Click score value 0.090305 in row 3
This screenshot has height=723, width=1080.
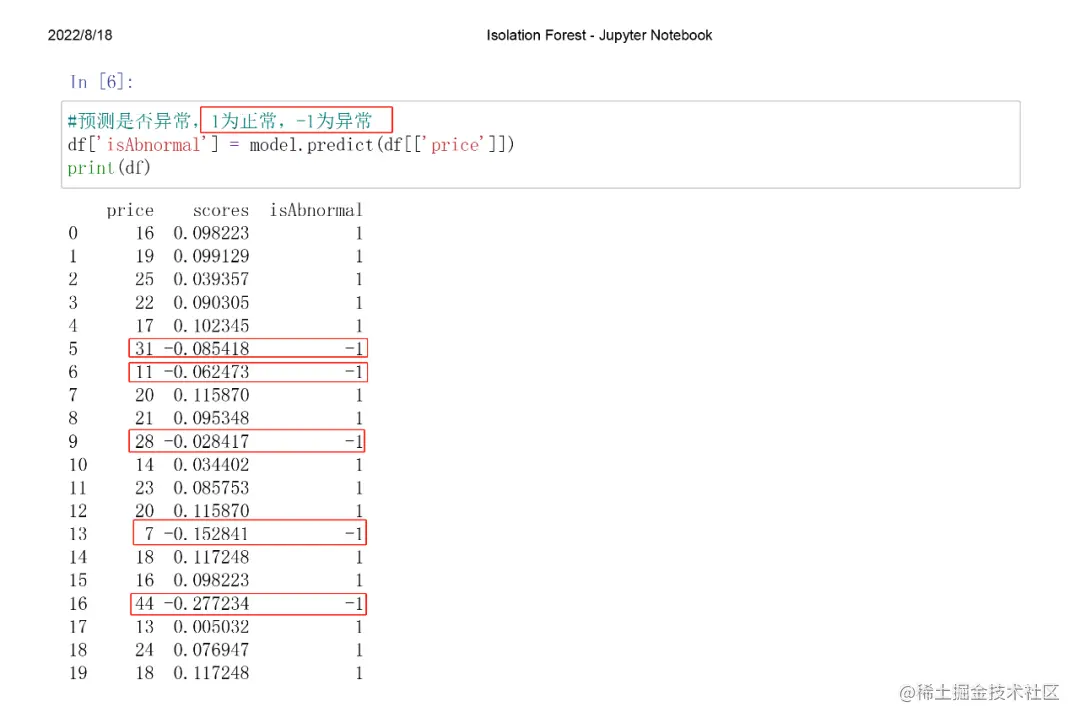click(x=211, y=303)
